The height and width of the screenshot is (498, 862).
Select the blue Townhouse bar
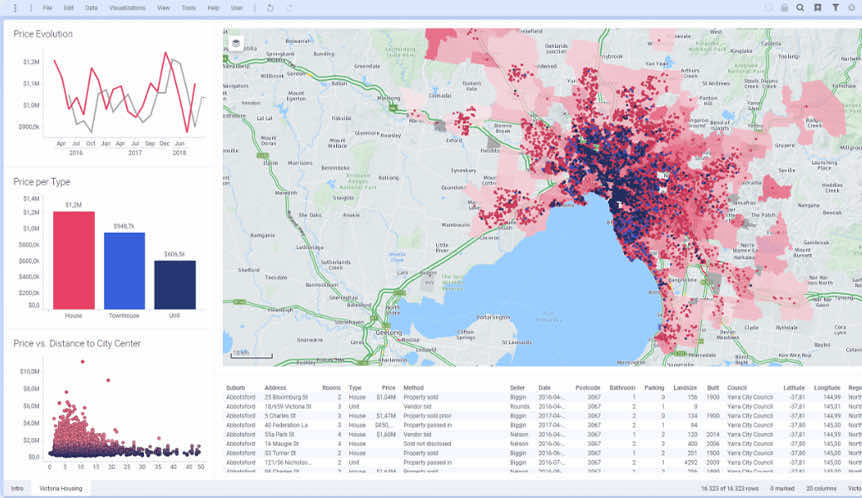[125, 270]
